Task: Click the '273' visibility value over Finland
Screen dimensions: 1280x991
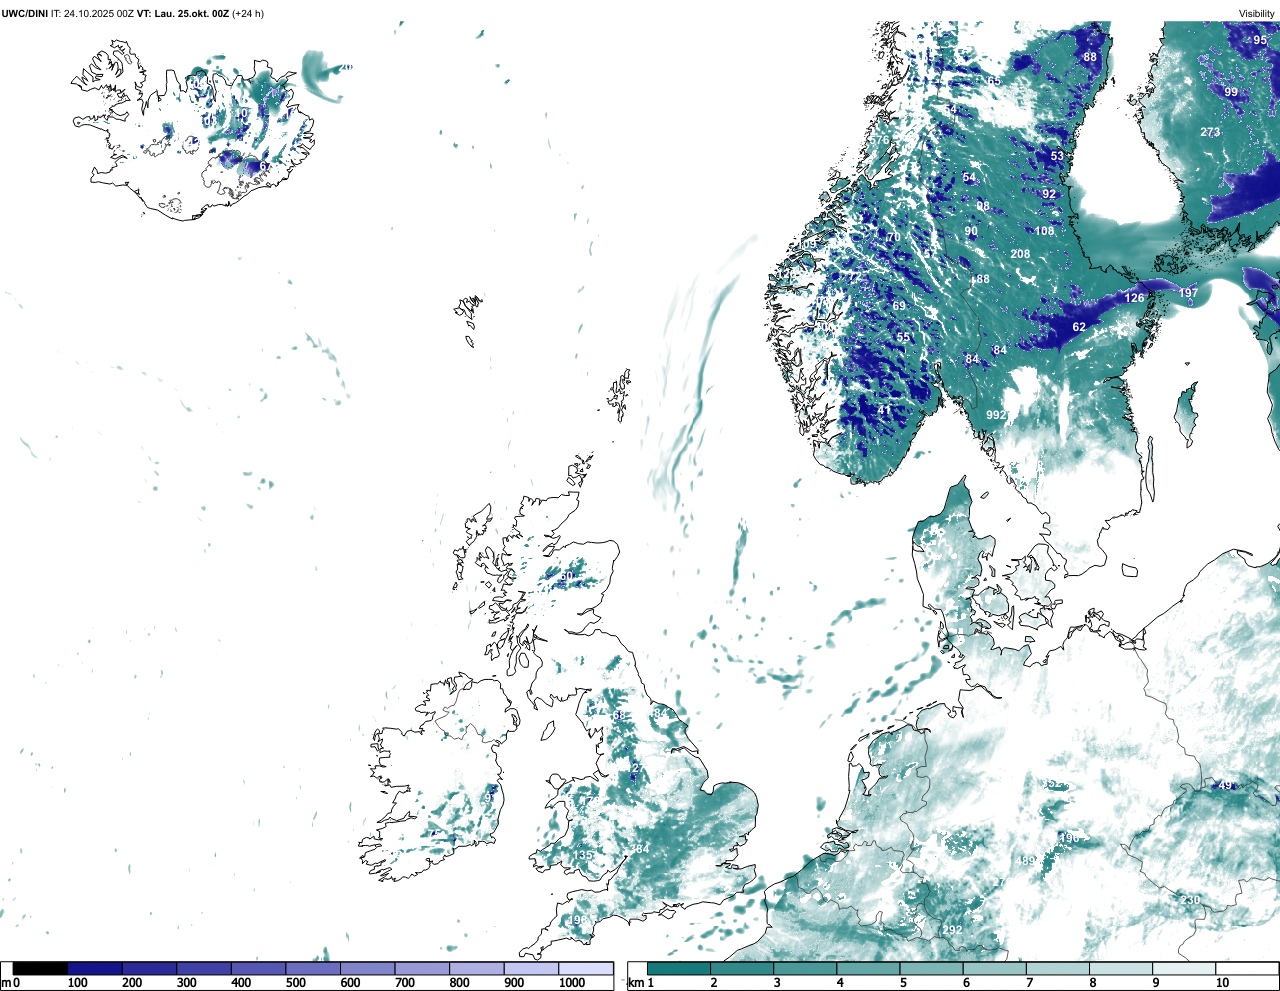Action: 1210,132
